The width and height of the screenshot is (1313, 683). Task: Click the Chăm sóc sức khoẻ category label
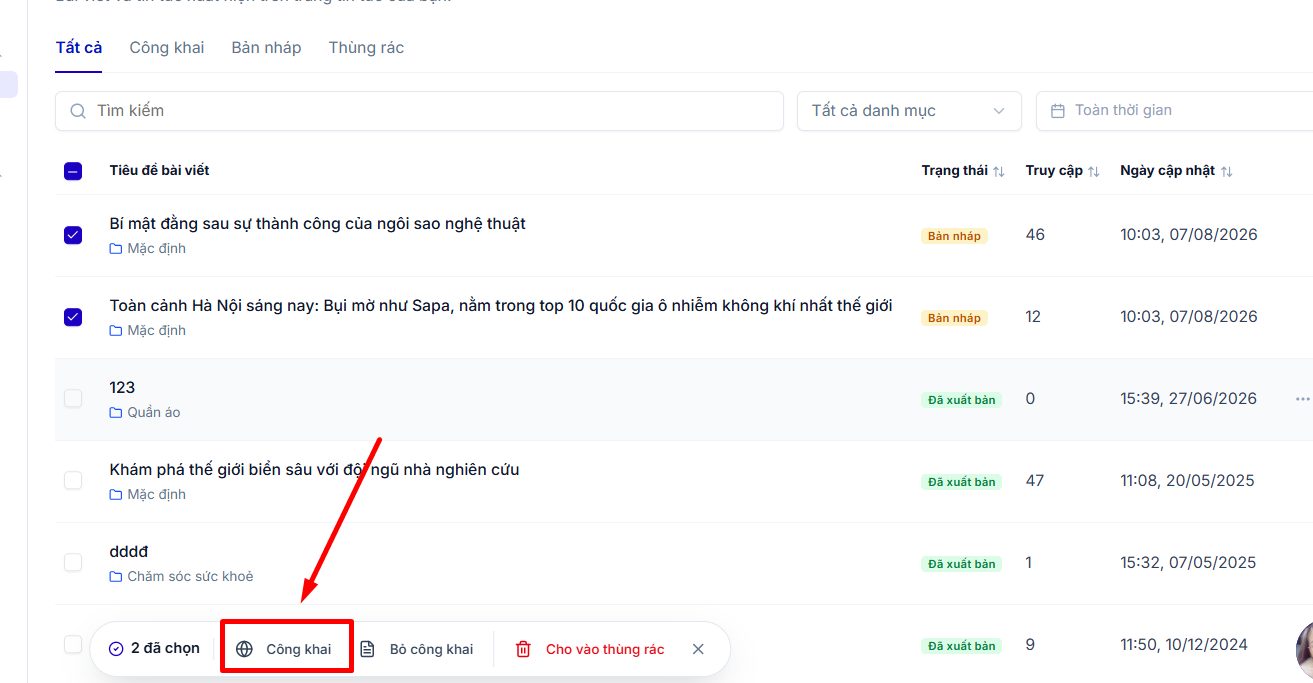[190, 576]
